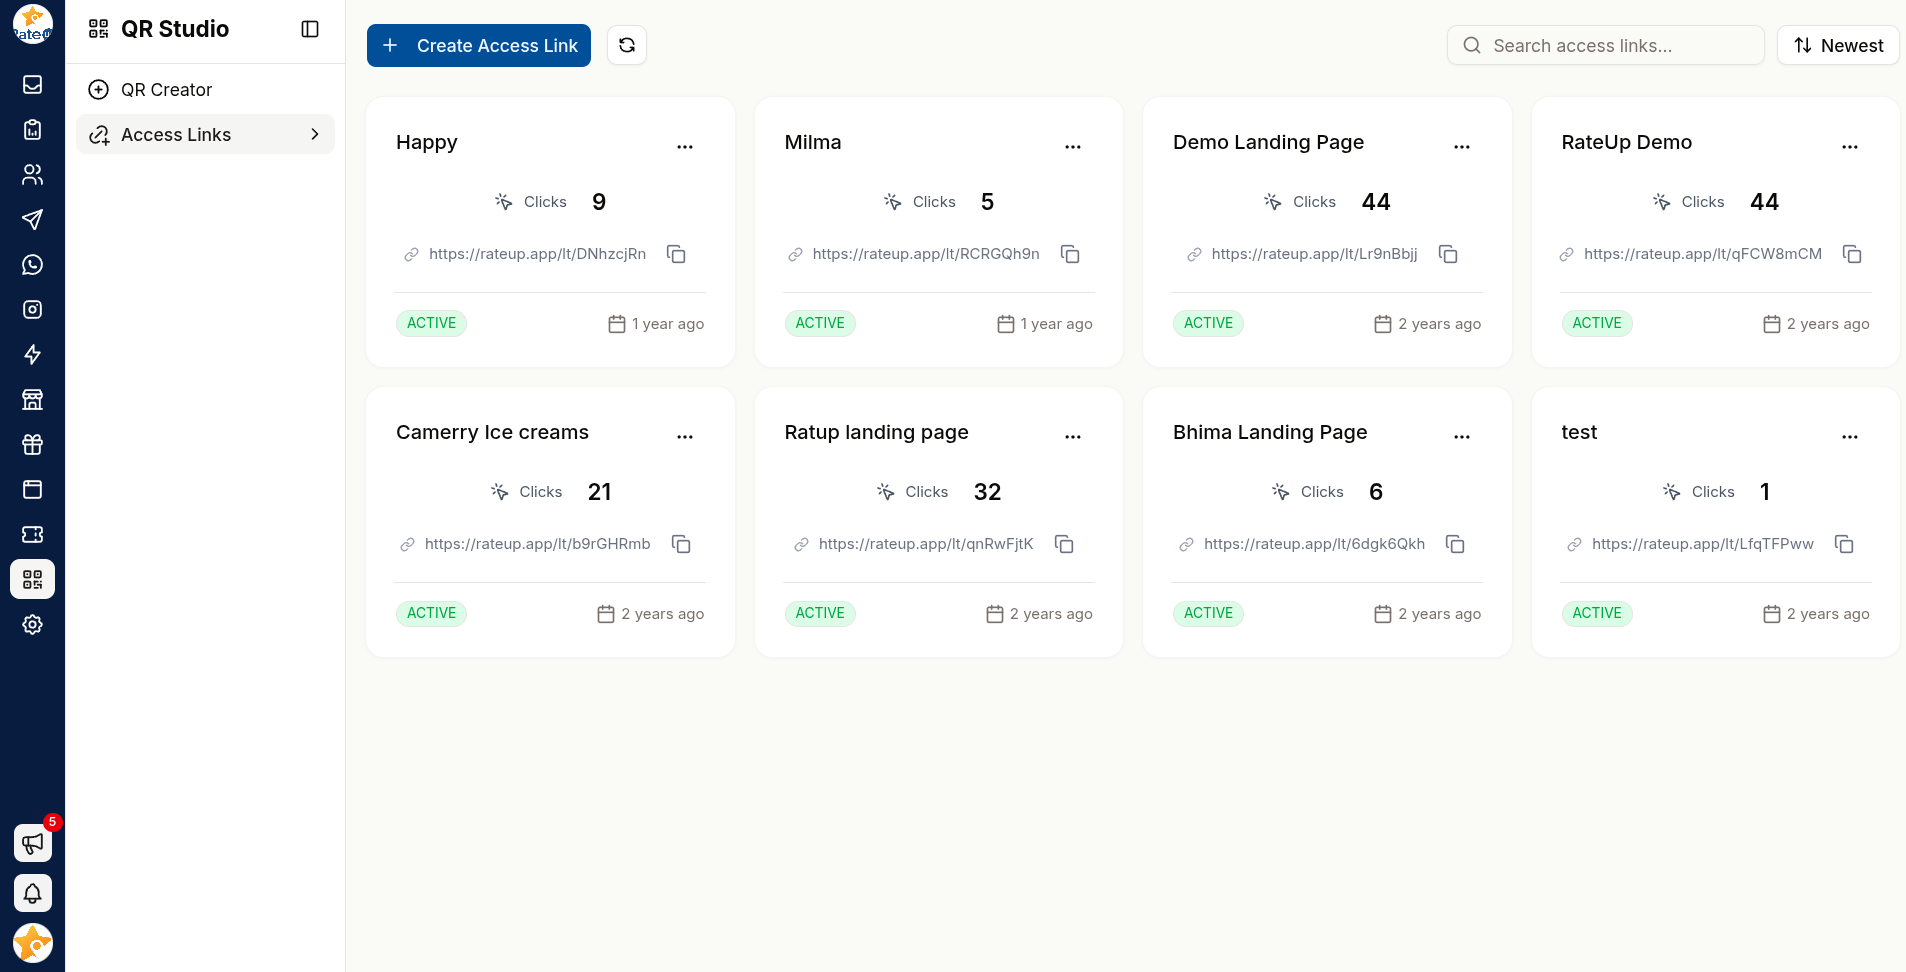Click the RateUp logo at top left

32,25
